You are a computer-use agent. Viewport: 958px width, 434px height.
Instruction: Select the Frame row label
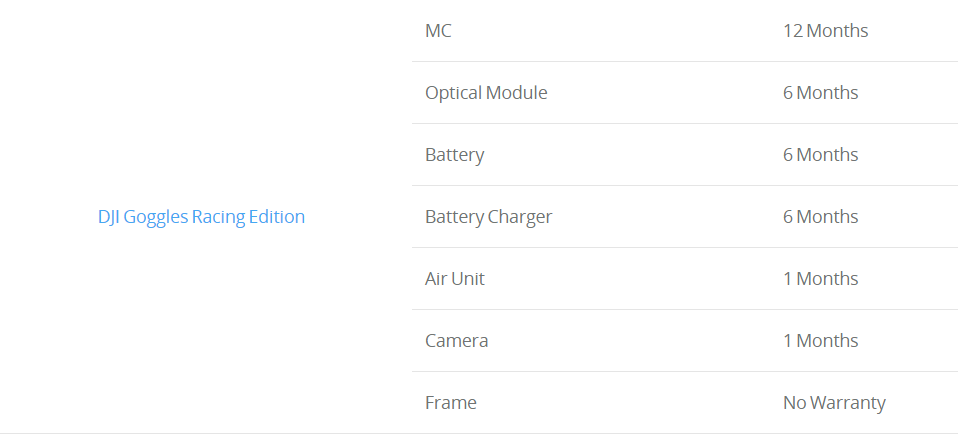(x=451, y=403)
